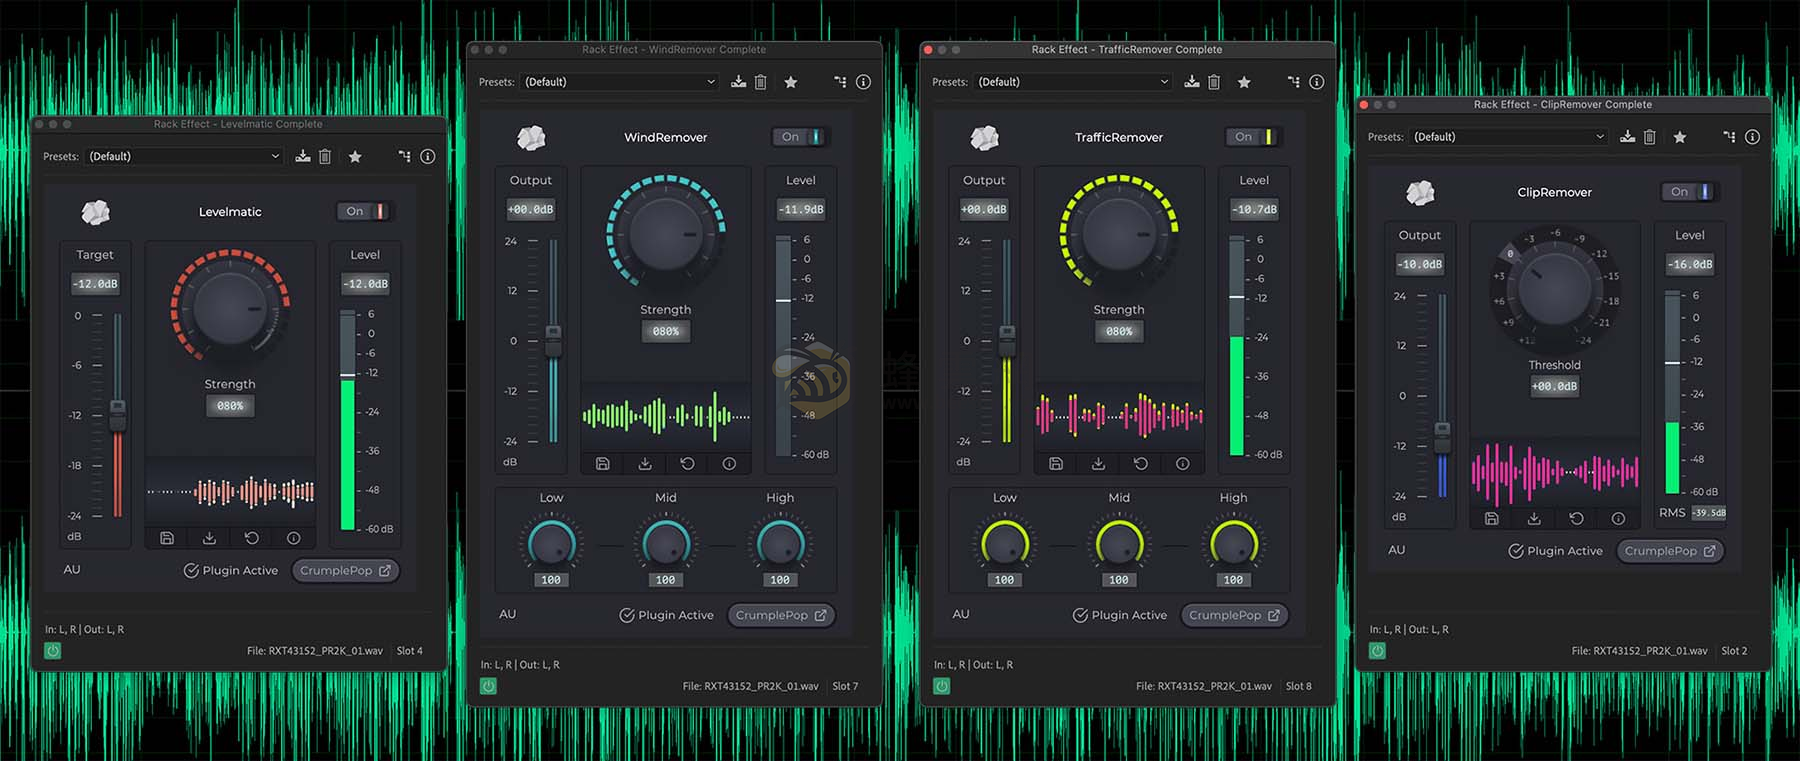Click TrafficRemover Output +00.0dB value field
1800x761 pixels.
984,210
